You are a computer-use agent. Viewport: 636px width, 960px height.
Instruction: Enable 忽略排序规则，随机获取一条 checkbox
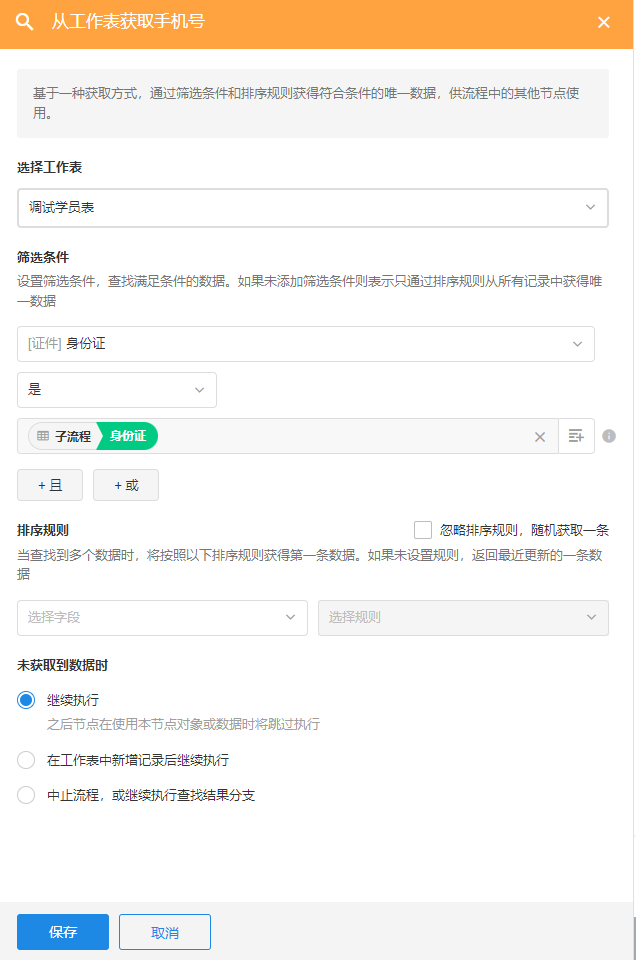pos(423,530)
